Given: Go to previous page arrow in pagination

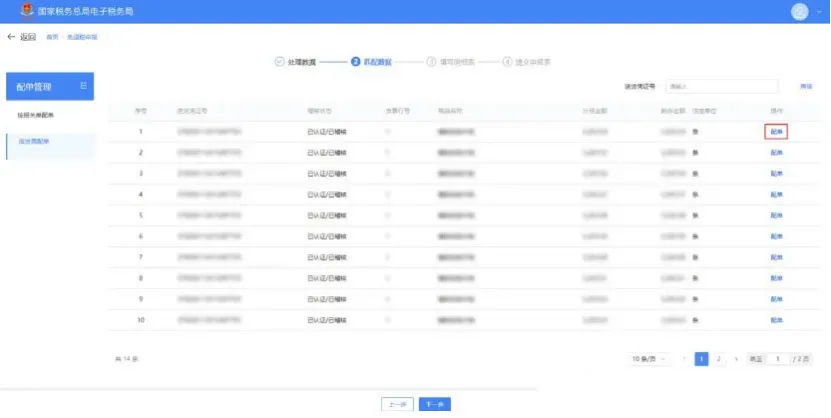Looking at the screenshot, I should pos(684,359).
